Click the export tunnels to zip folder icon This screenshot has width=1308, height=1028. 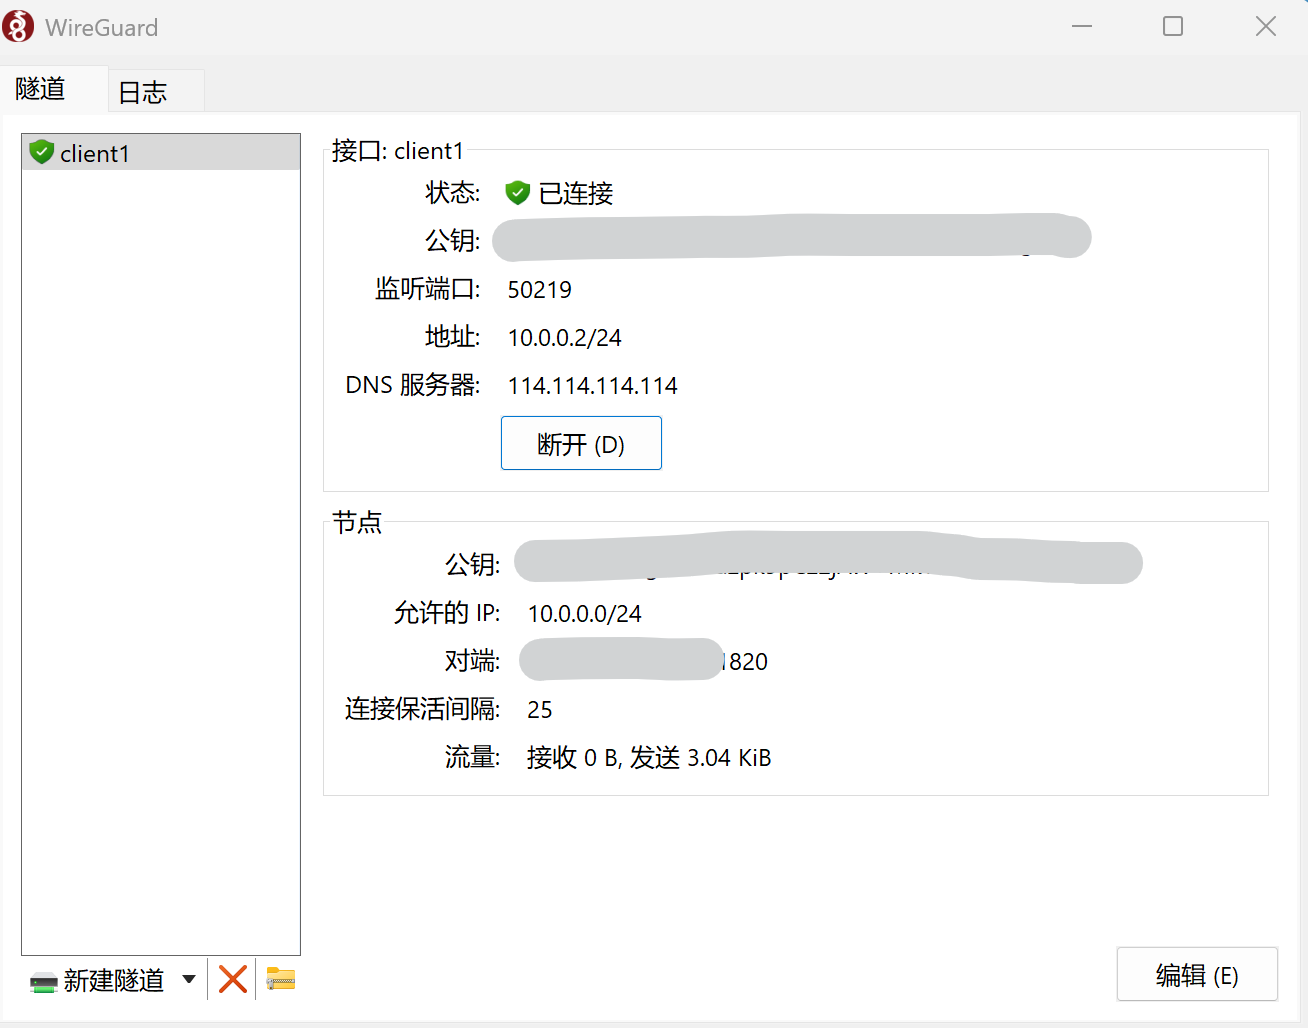coord(281,979)
